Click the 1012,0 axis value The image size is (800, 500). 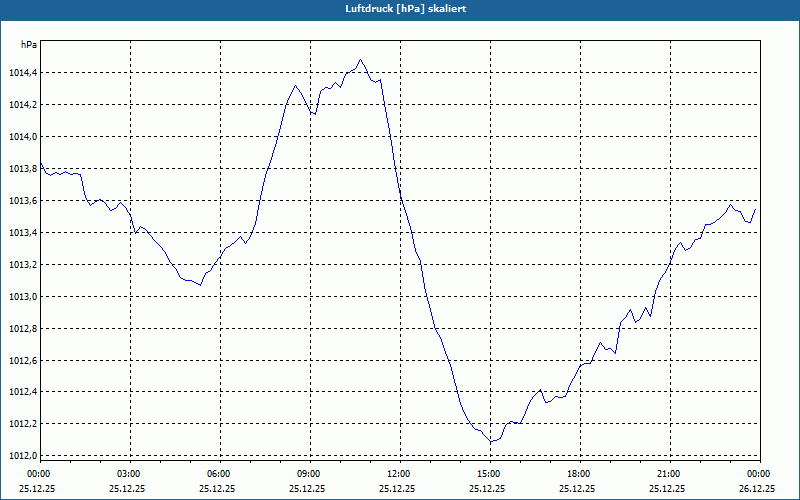point(23,456)
